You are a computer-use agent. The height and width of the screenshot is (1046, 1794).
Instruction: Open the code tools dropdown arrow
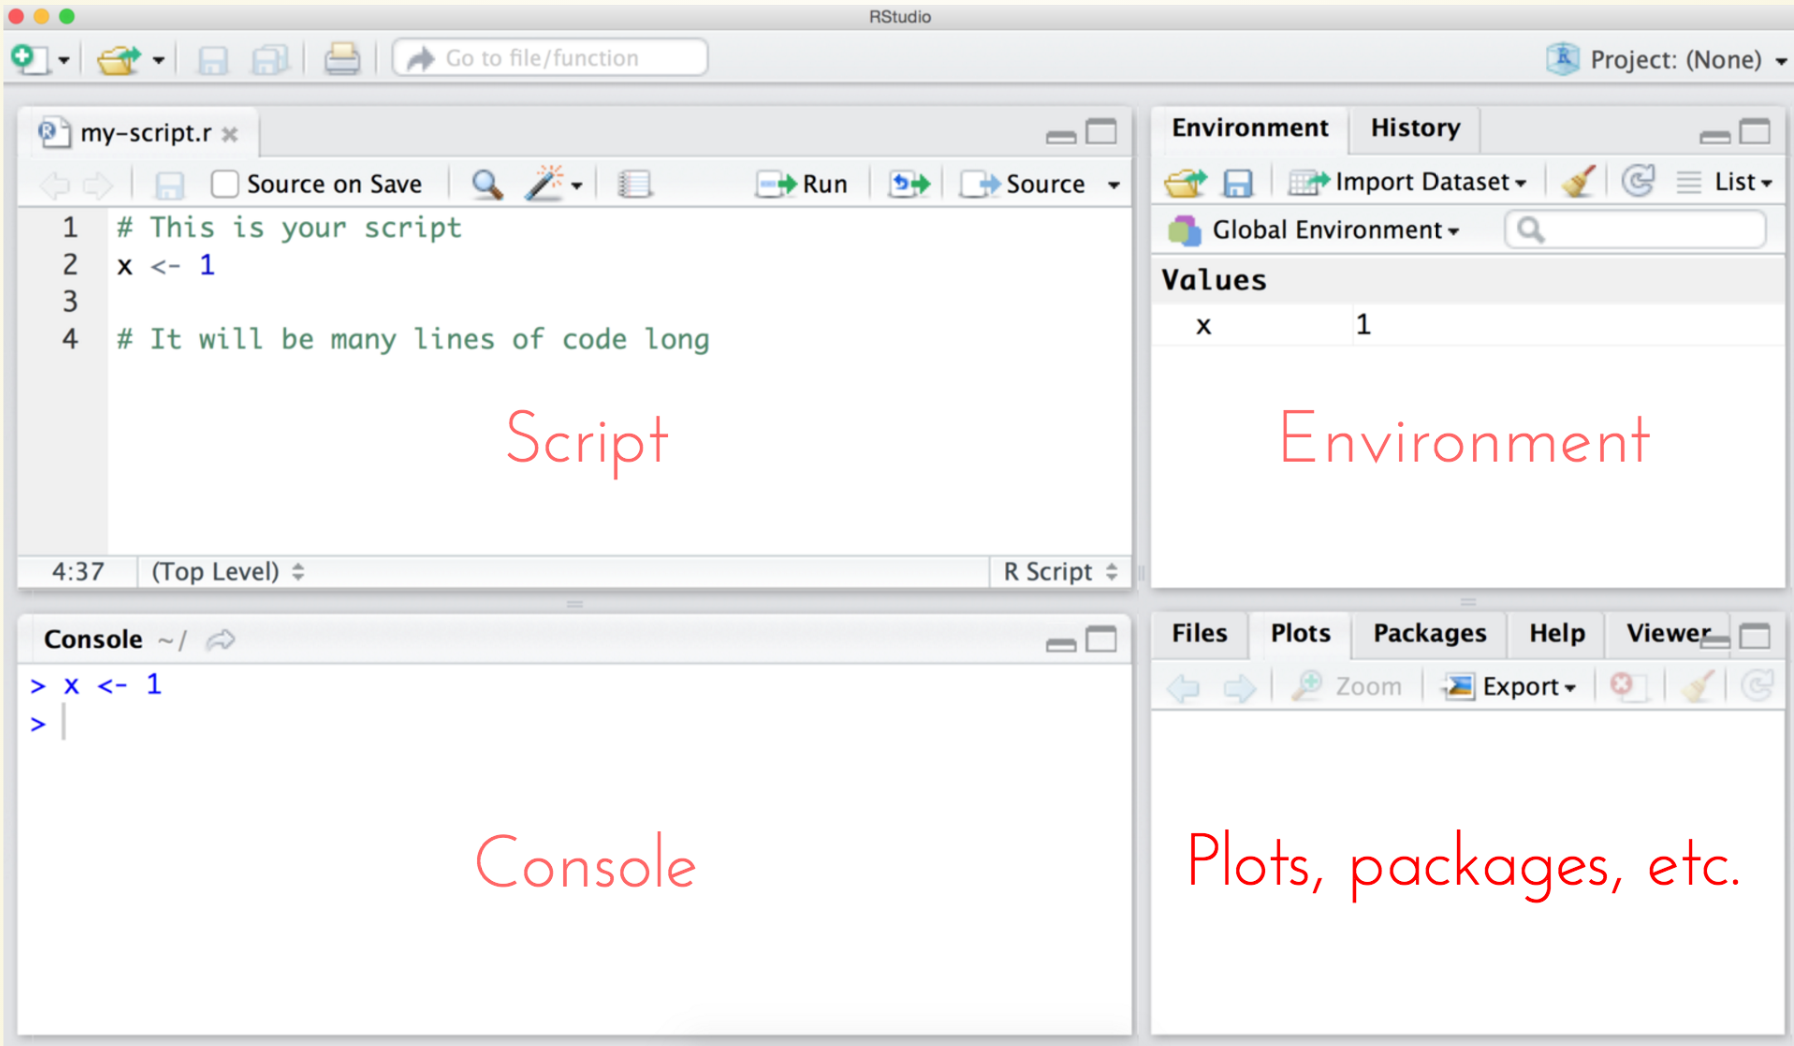[x=577, y=185]
